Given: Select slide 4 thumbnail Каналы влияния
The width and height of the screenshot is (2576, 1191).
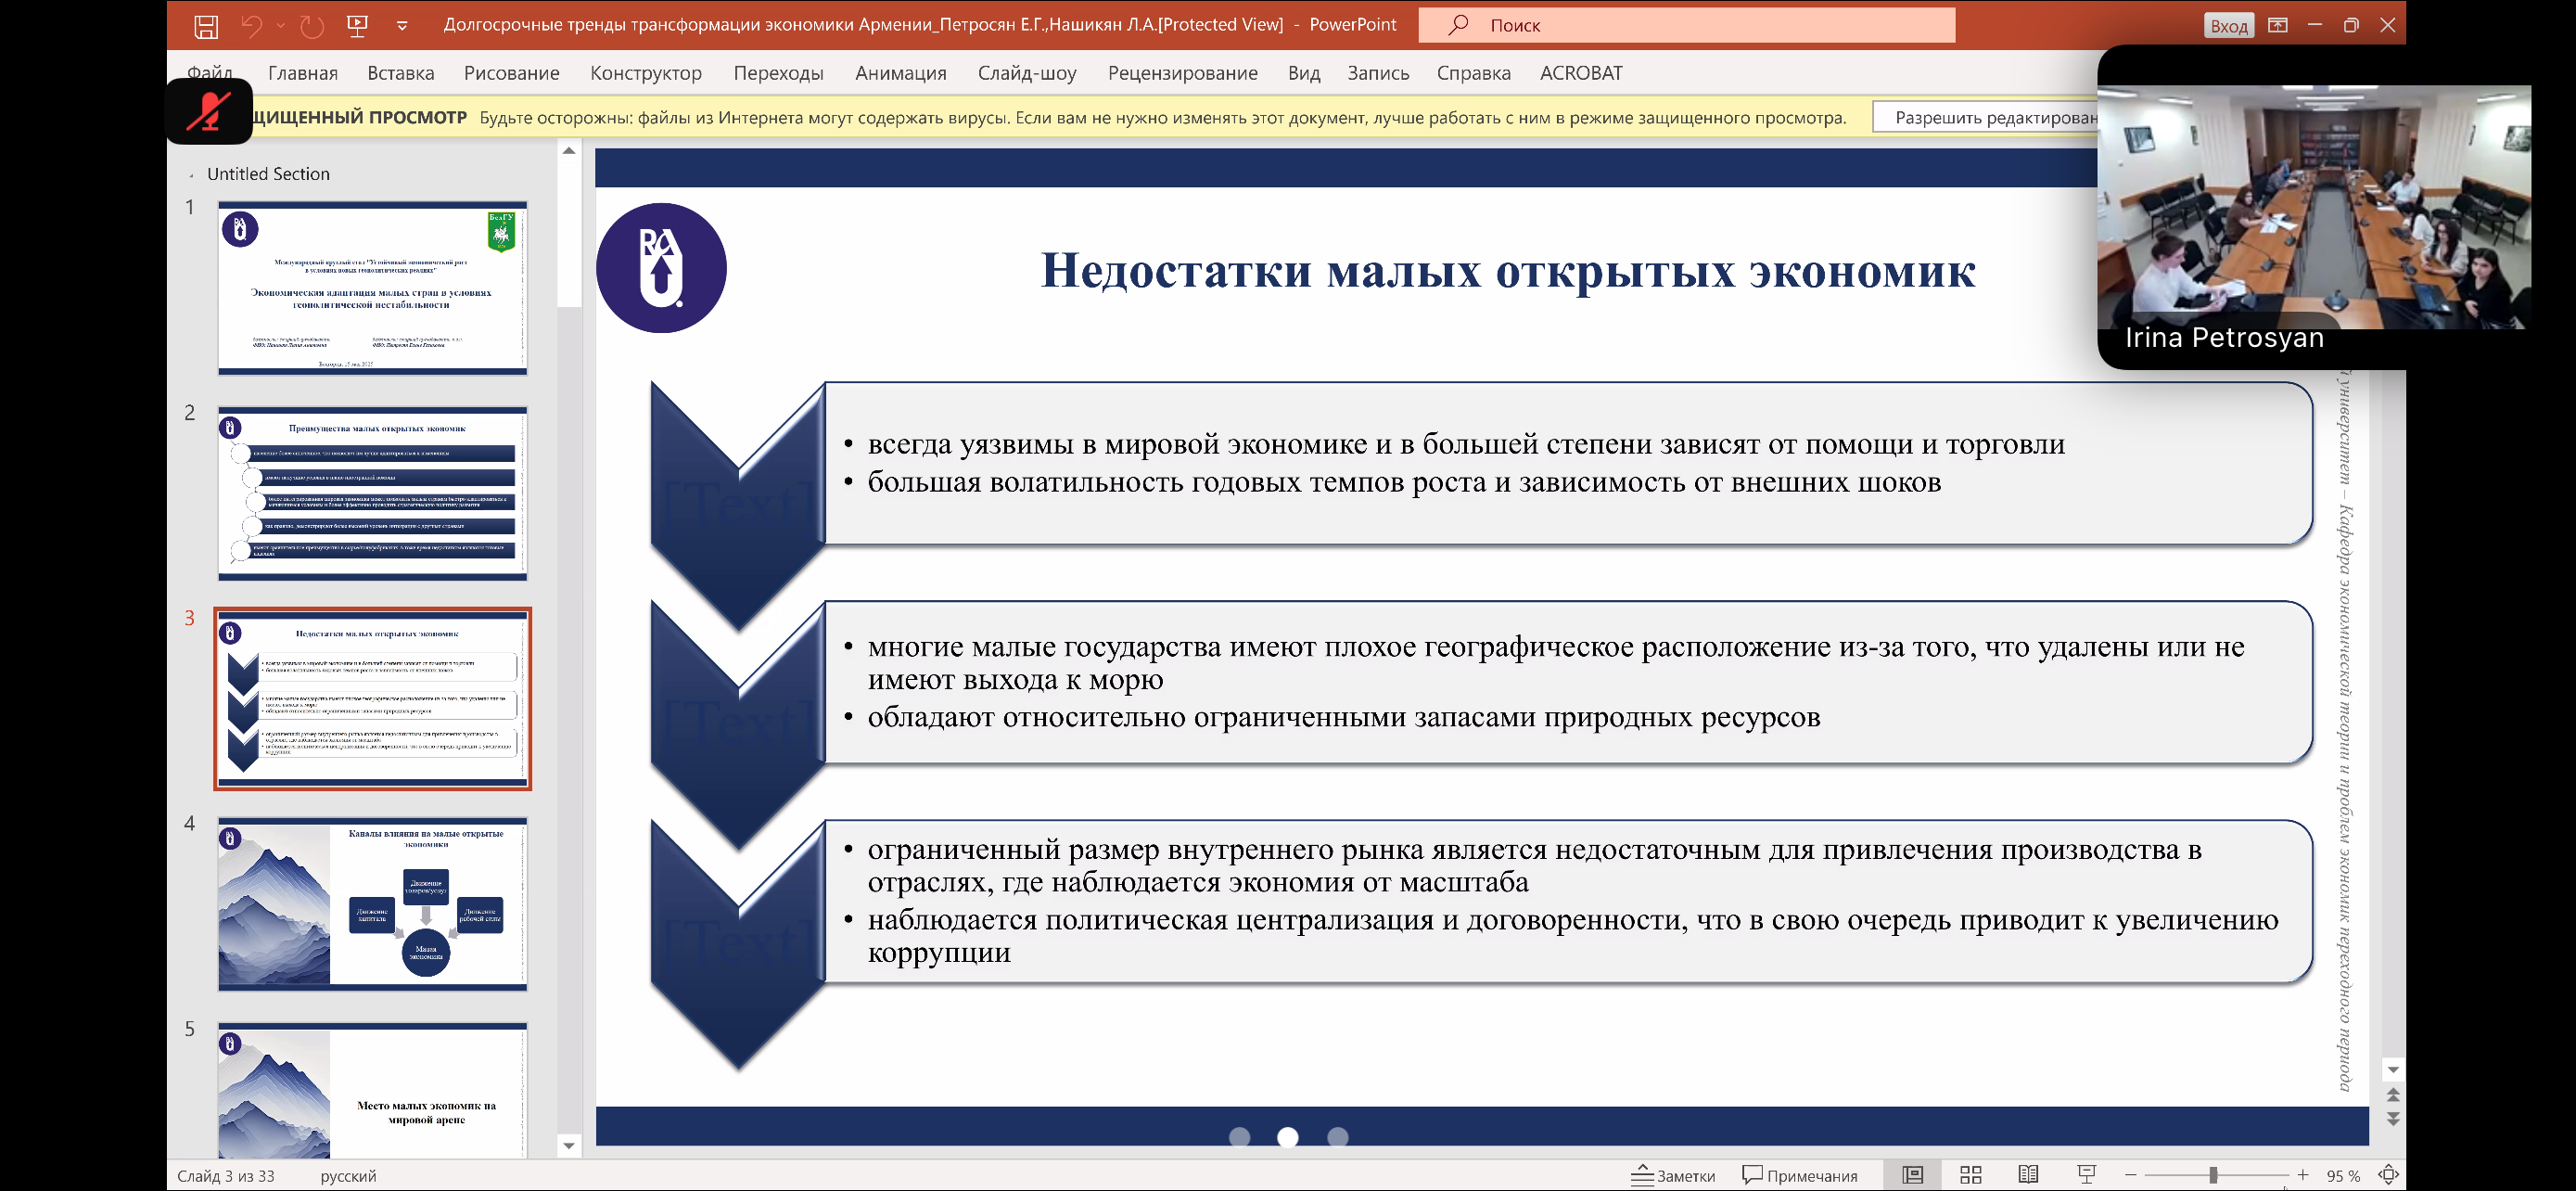Looking at the screenshot, I should coord(372,904).
